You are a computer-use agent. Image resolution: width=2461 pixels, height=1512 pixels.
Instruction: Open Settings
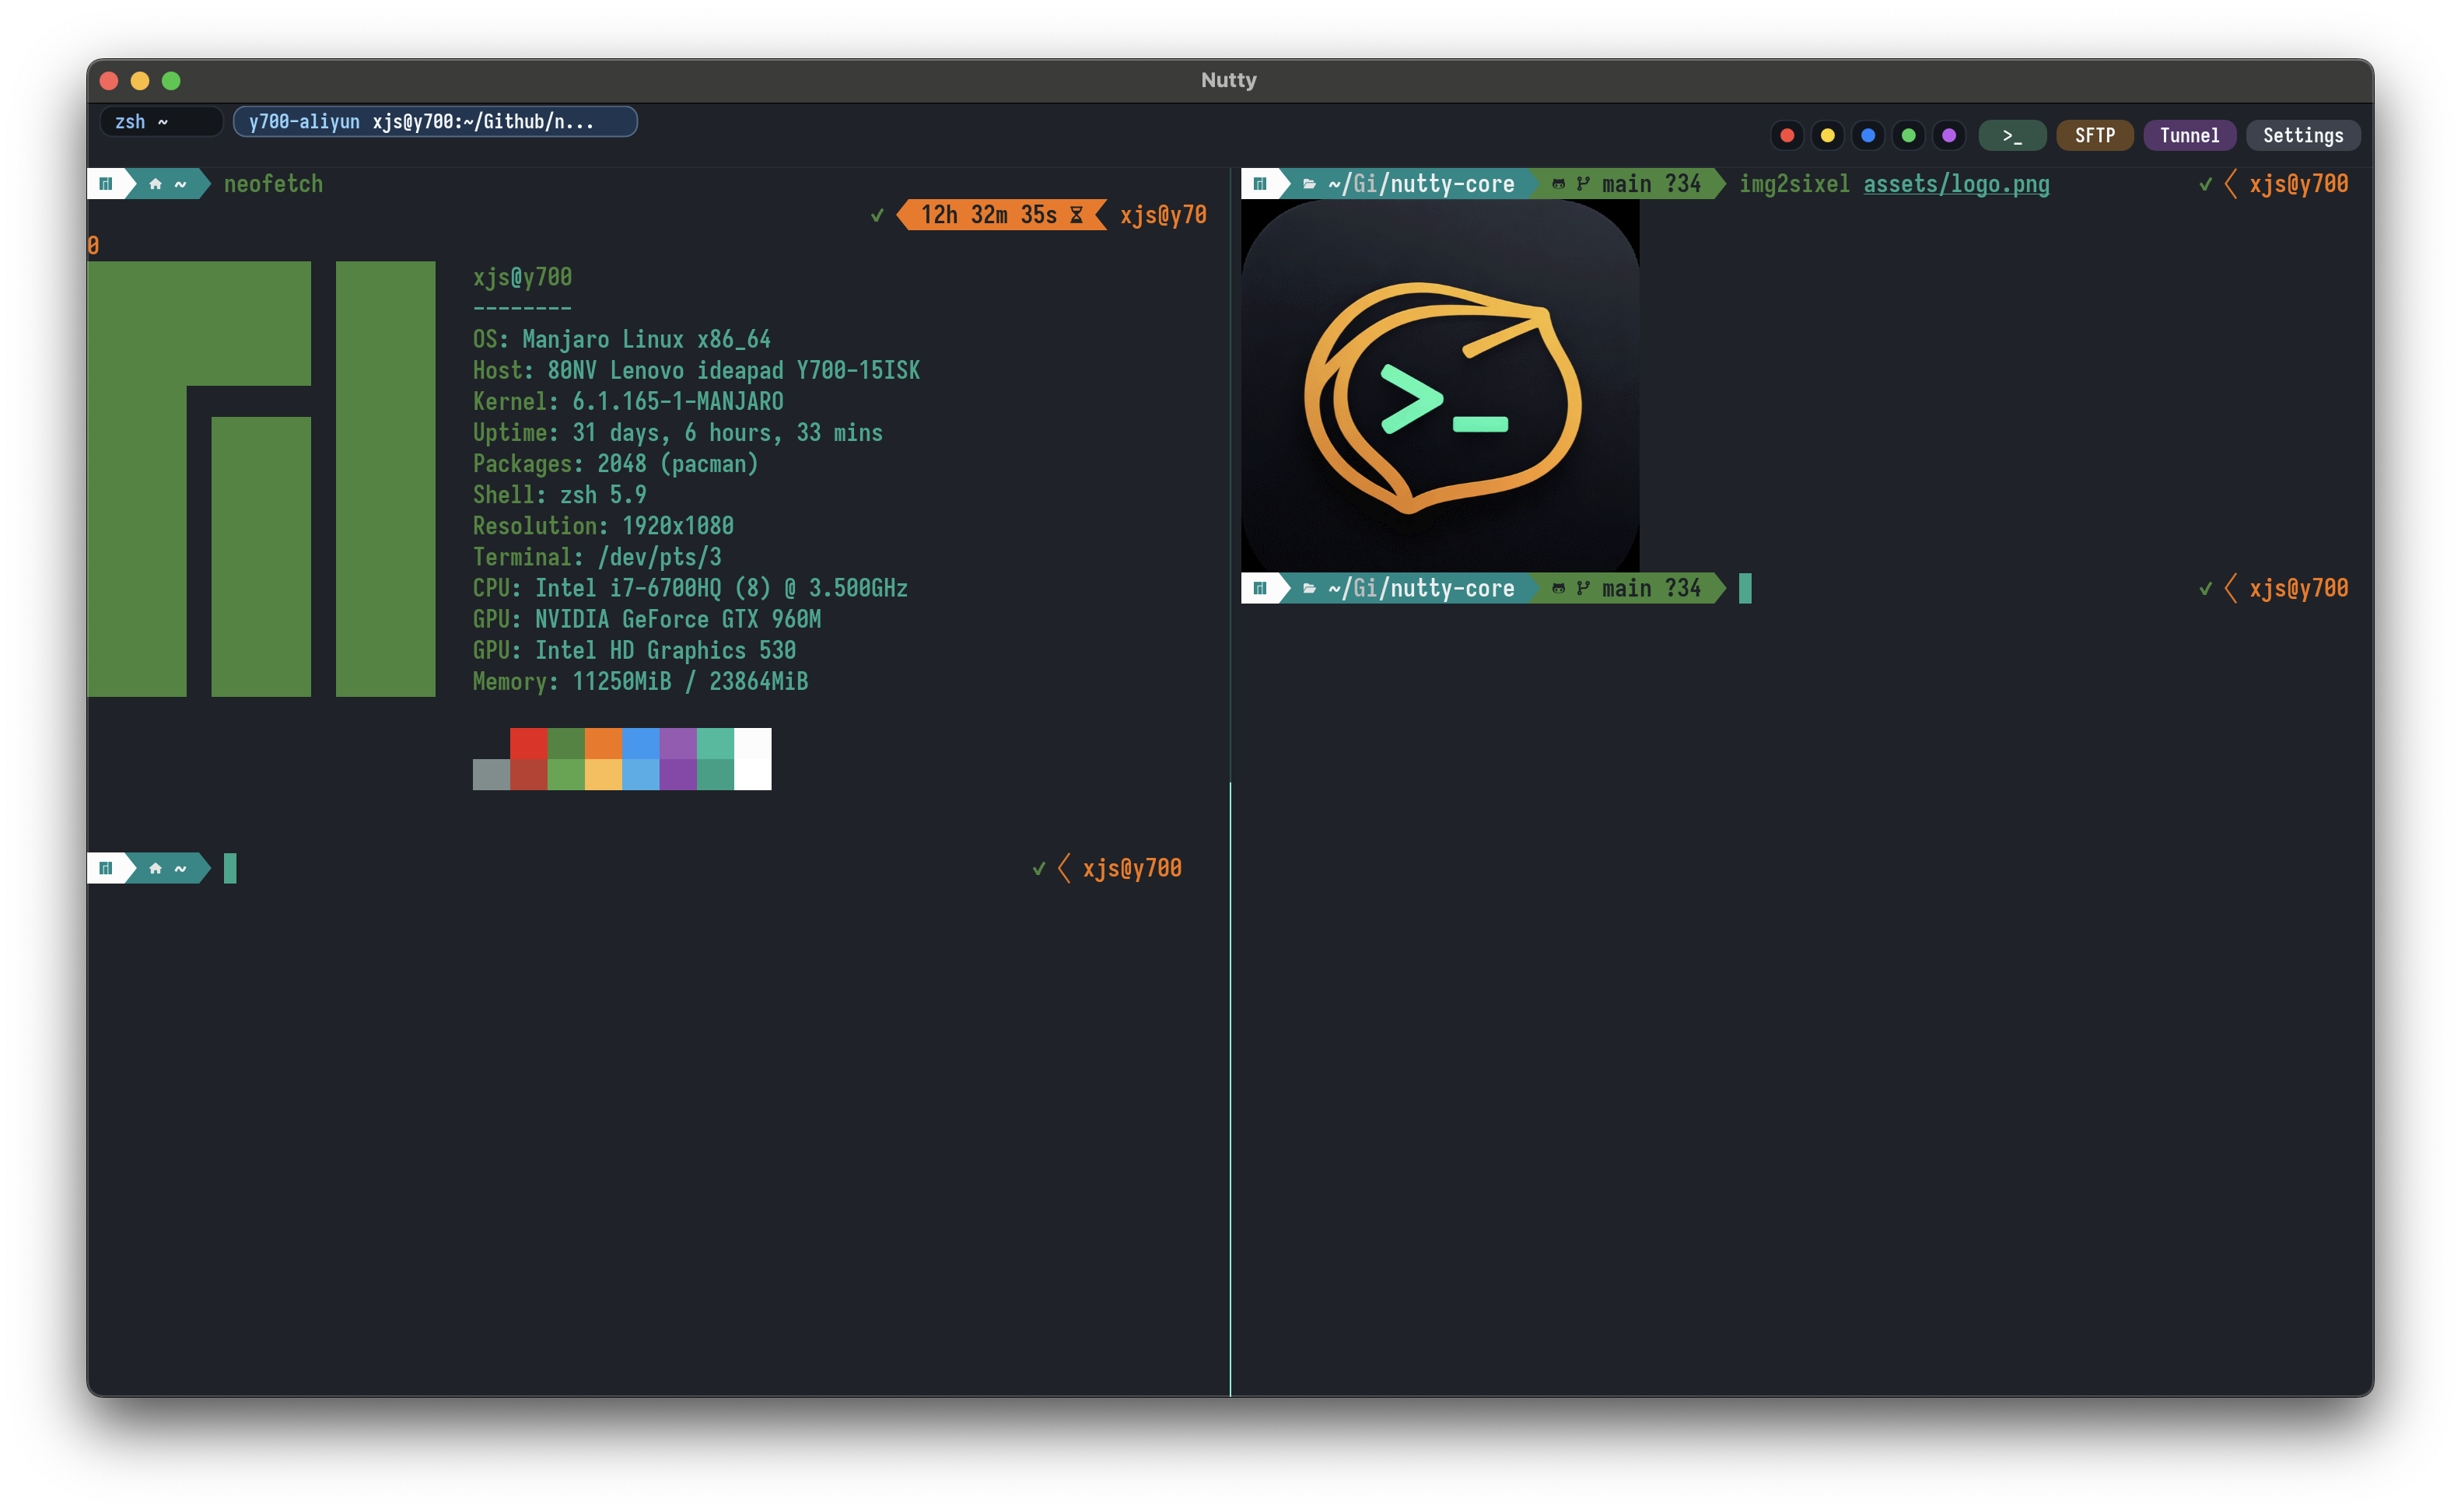(2302, 136)
